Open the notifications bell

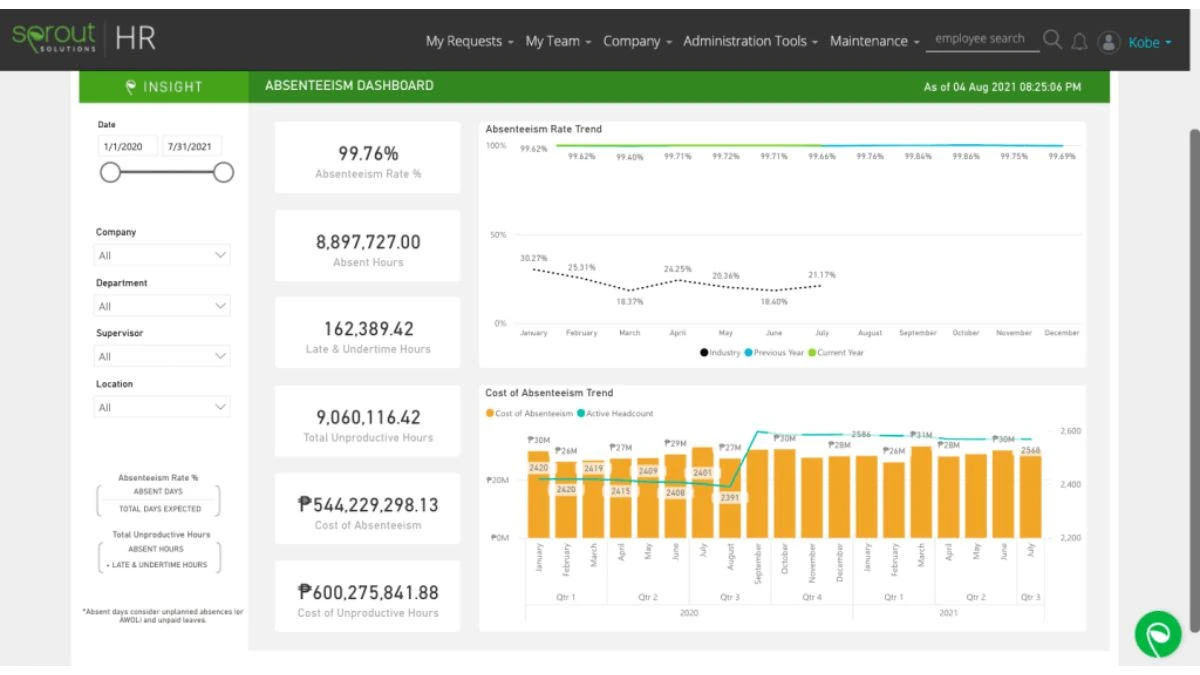tap(1079, 41)
